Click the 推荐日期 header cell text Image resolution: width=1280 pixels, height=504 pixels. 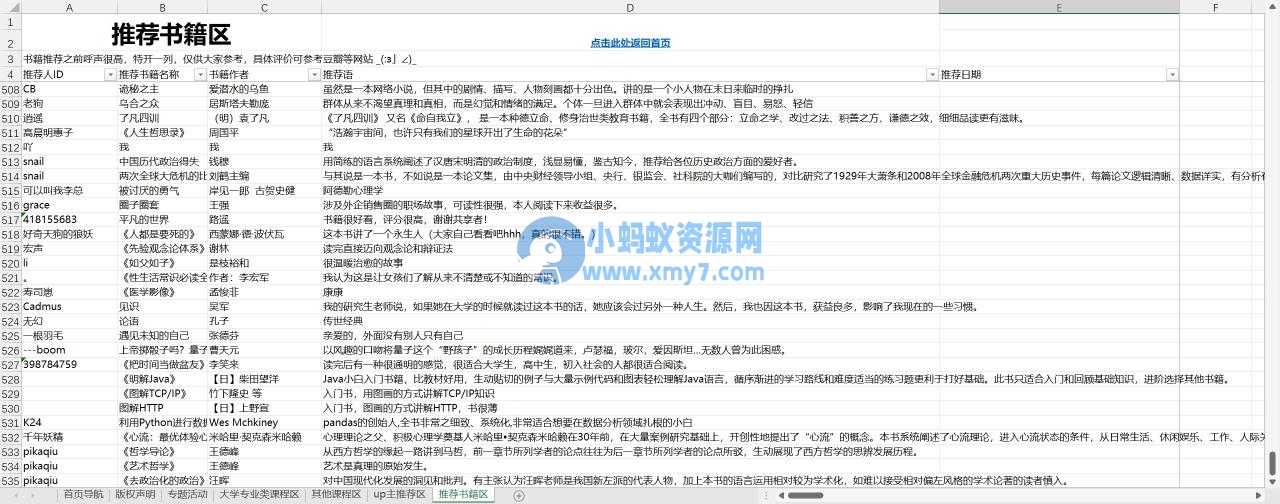tap(961, 75)
